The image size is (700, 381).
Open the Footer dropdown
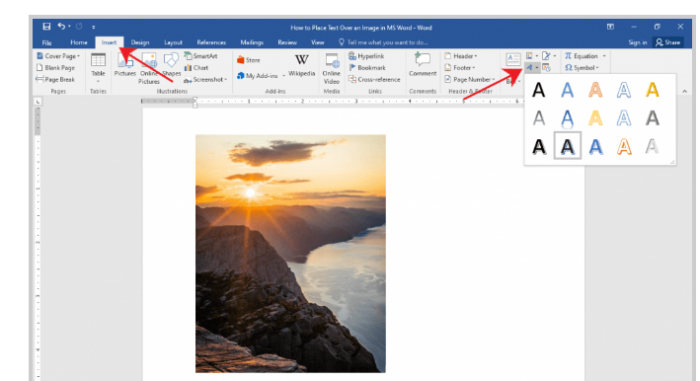point(460,67)
